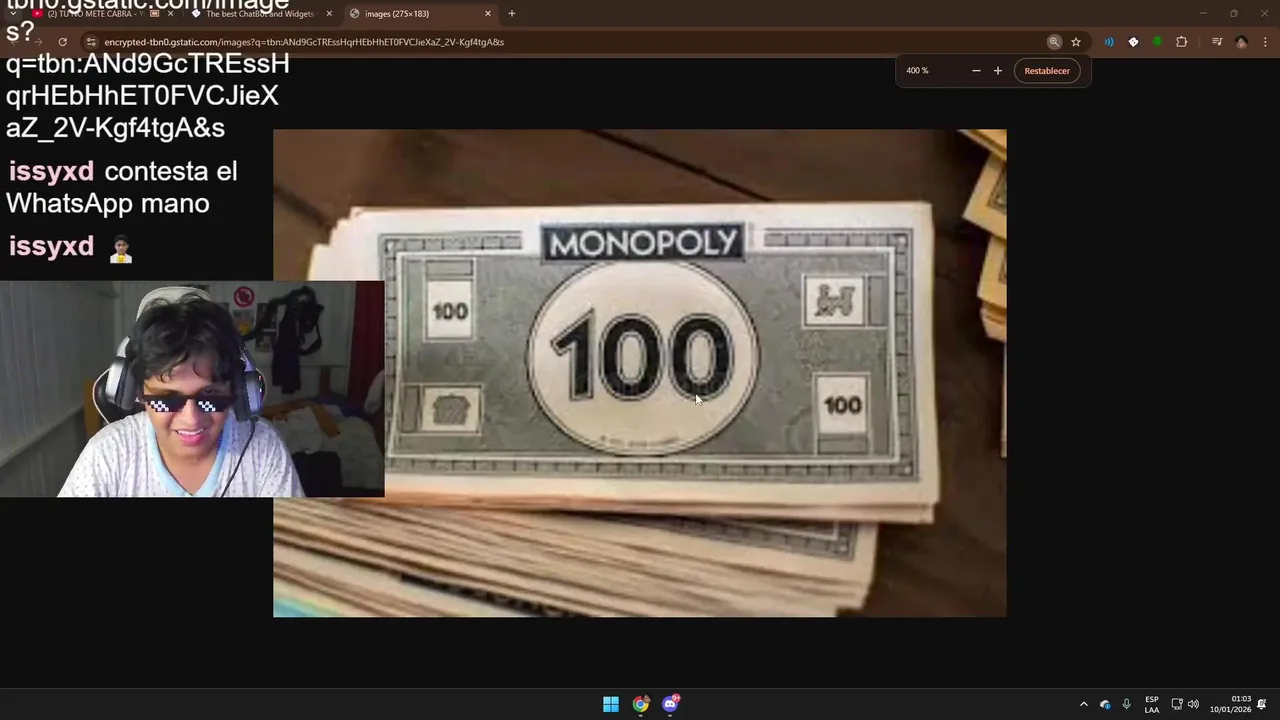This screenshot has width=1280, height=720.
Task: Close the TU NO METE CABRA tab
Action: click(171, 14)
